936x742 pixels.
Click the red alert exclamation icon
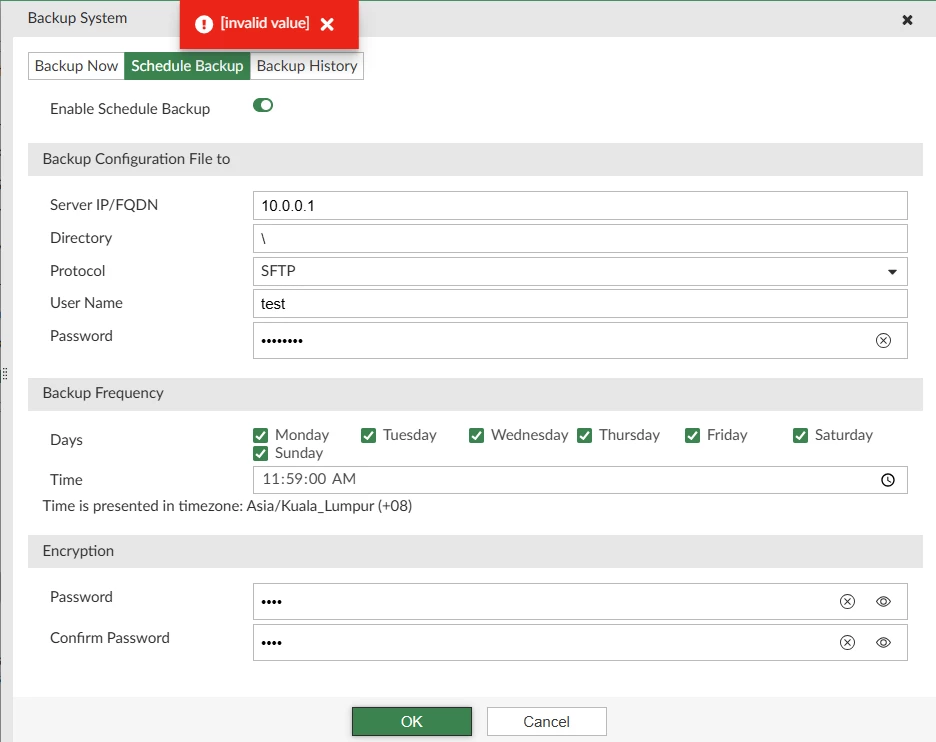click(x=204, y=24)
